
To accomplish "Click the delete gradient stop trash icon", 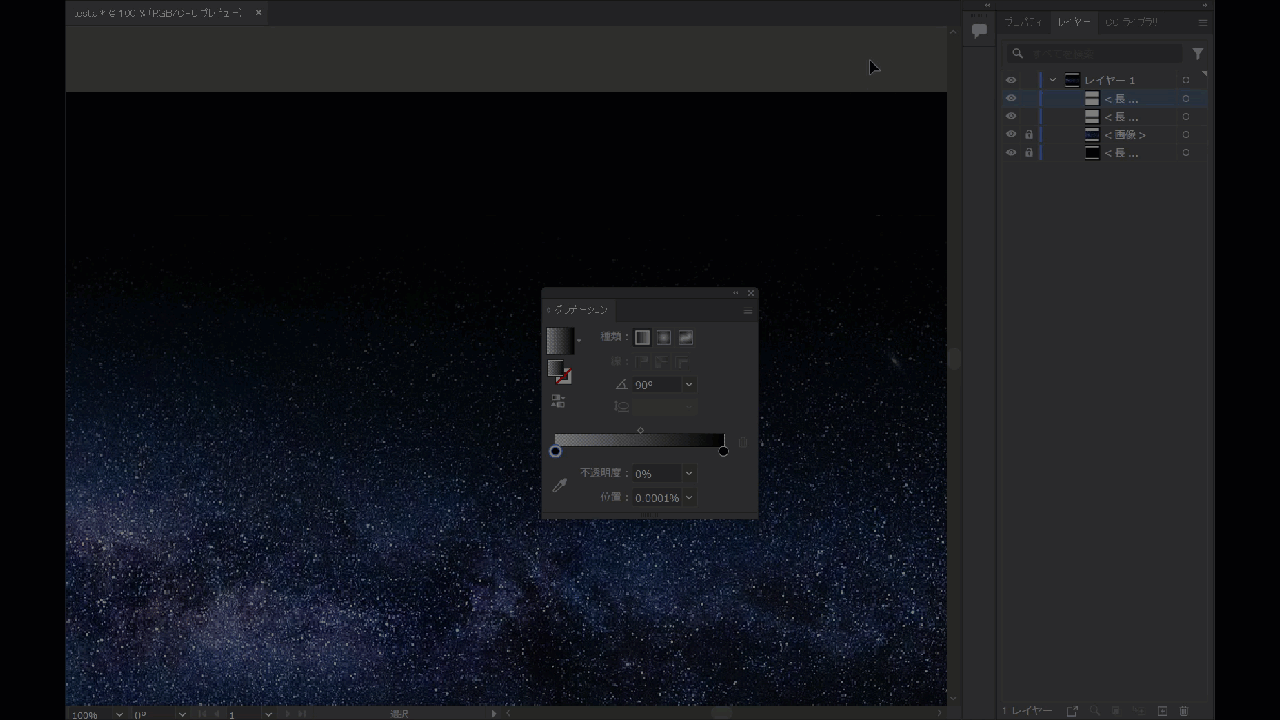I will tap(743, 442).
